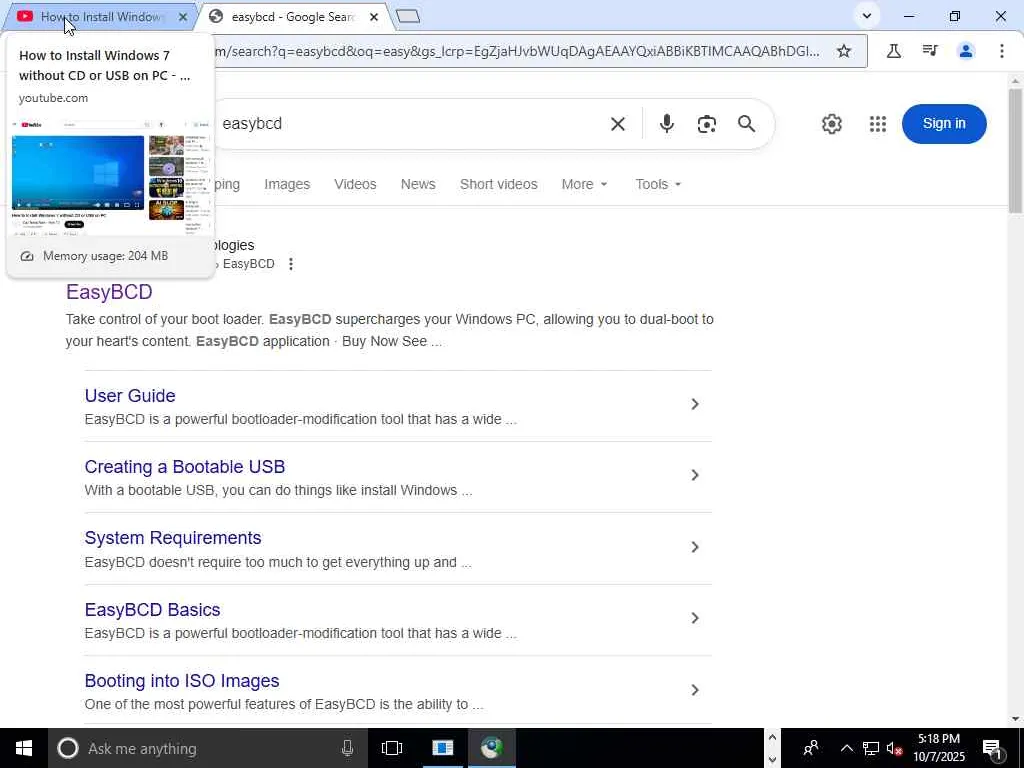Screen dimensions: 1024x768
Task: Click the page vertical scrollbar thumb
Action: pyautogui.click(x=1015, y=150)
